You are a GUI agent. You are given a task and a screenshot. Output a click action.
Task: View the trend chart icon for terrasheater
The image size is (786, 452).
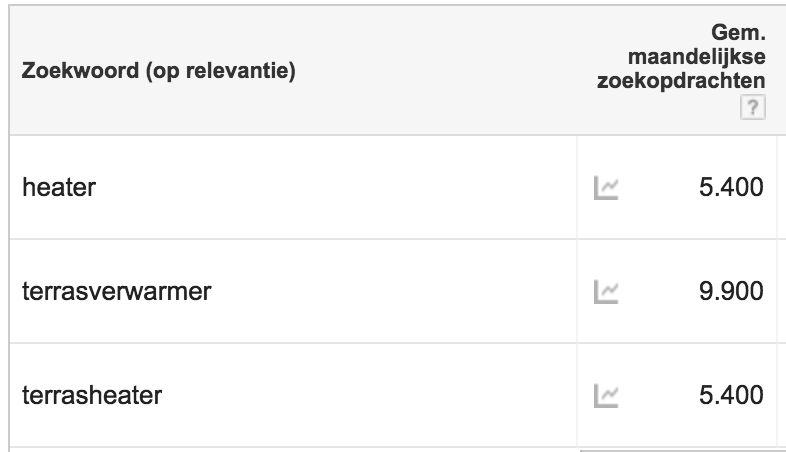tap(606, 396)
